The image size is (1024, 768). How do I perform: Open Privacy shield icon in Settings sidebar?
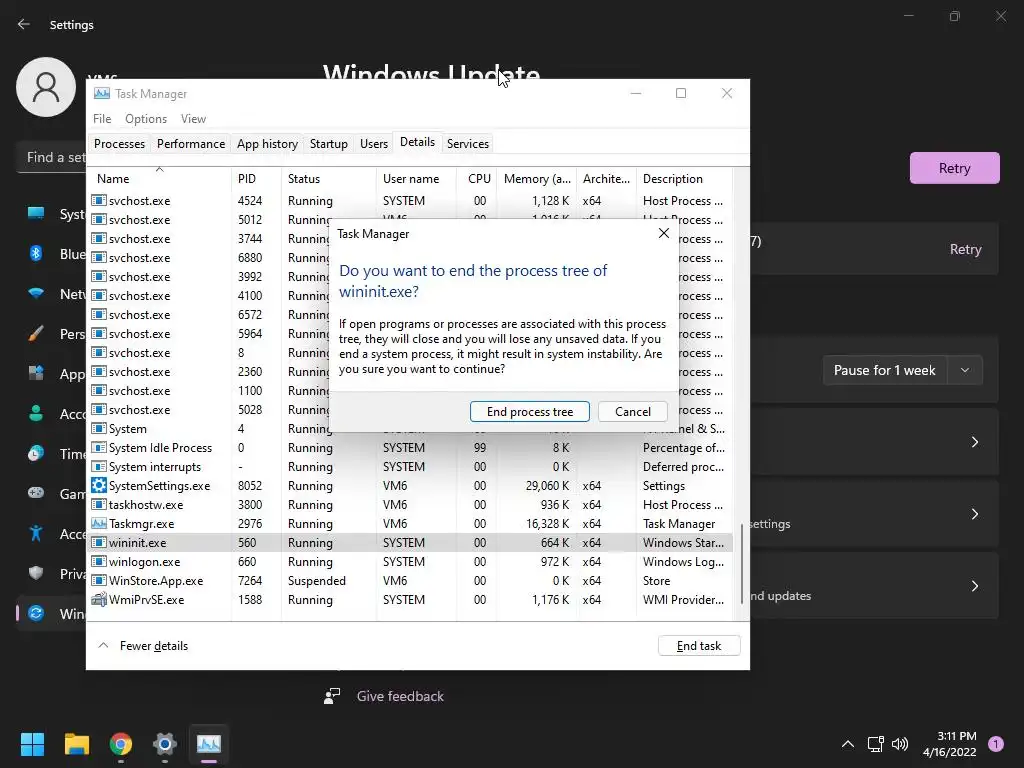[36, 573]
